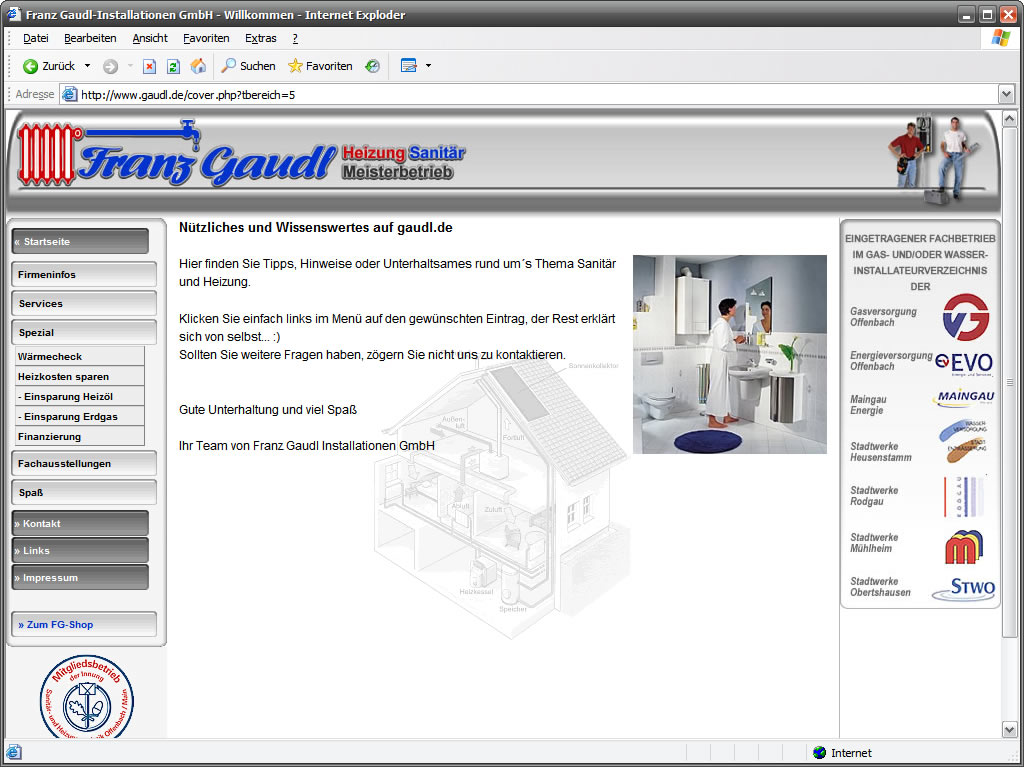Click text 'Gute Unterhaltung und viel Spaß'
The height and width of the screenshot is (768, 1024).
tap(268, 410)
